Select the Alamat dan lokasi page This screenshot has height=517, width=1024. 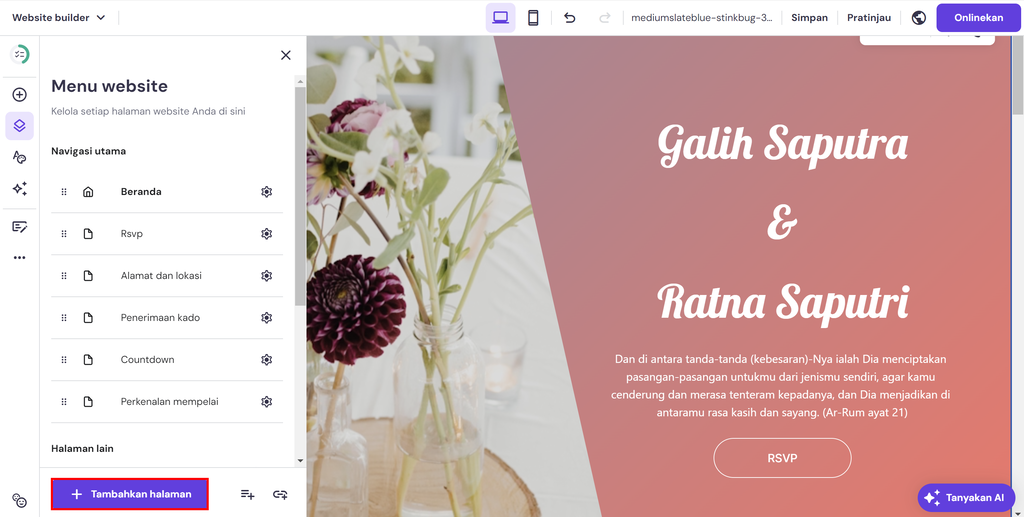[167, 275]
